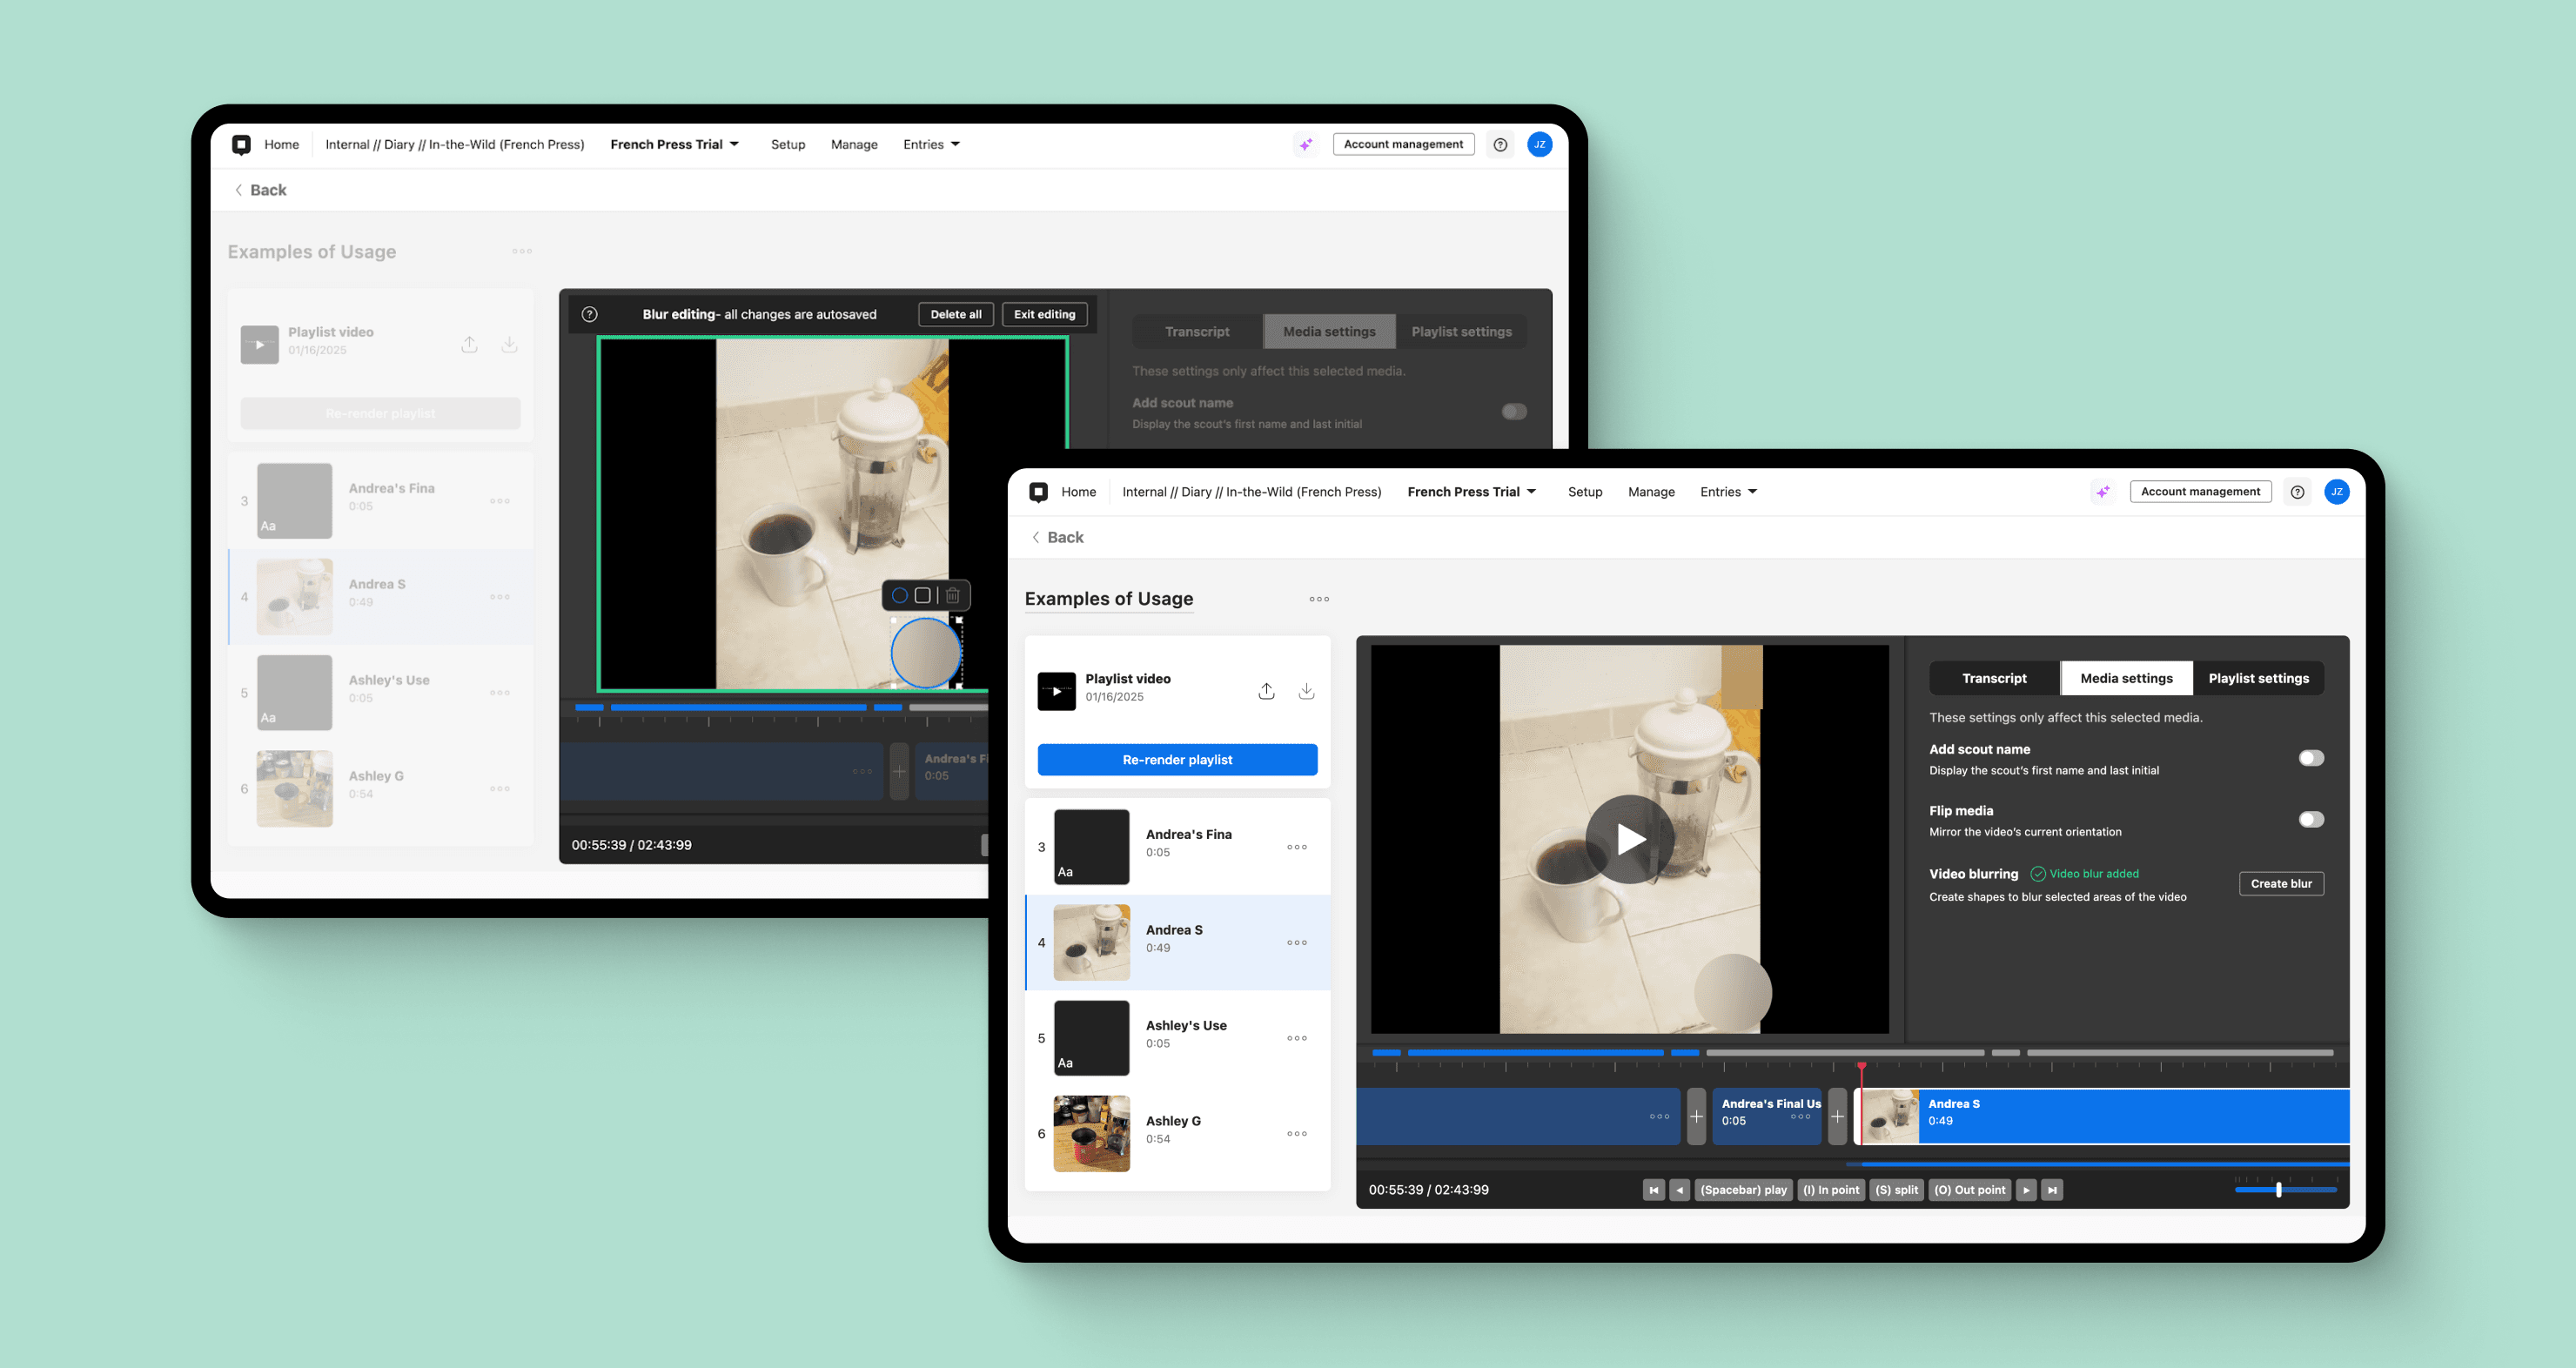Open Examples of Usage options menu
This screenshot has width=2576, height=1368.
pyautogui.click(x=1319, y=599)
